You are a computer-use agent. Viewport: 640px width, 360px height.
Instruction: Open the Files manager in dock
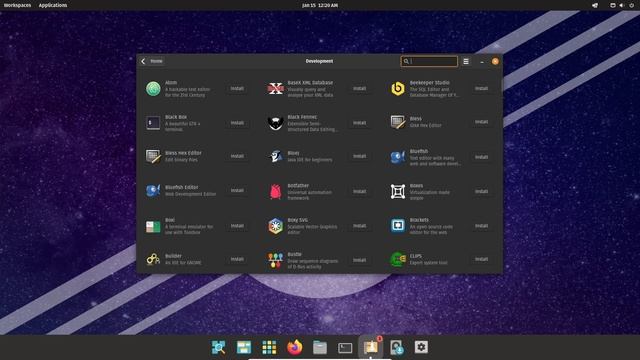pyautogui.click(x=320, y=347)
